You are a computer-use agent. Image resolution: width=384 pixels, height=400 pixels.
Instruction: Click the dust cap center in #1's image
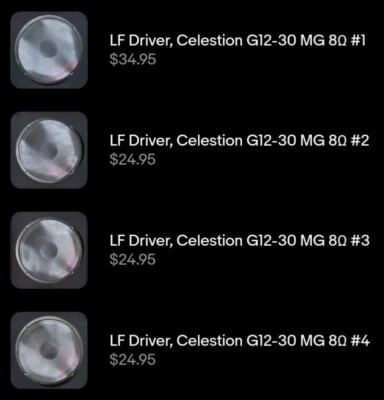(x=49, y=50)
